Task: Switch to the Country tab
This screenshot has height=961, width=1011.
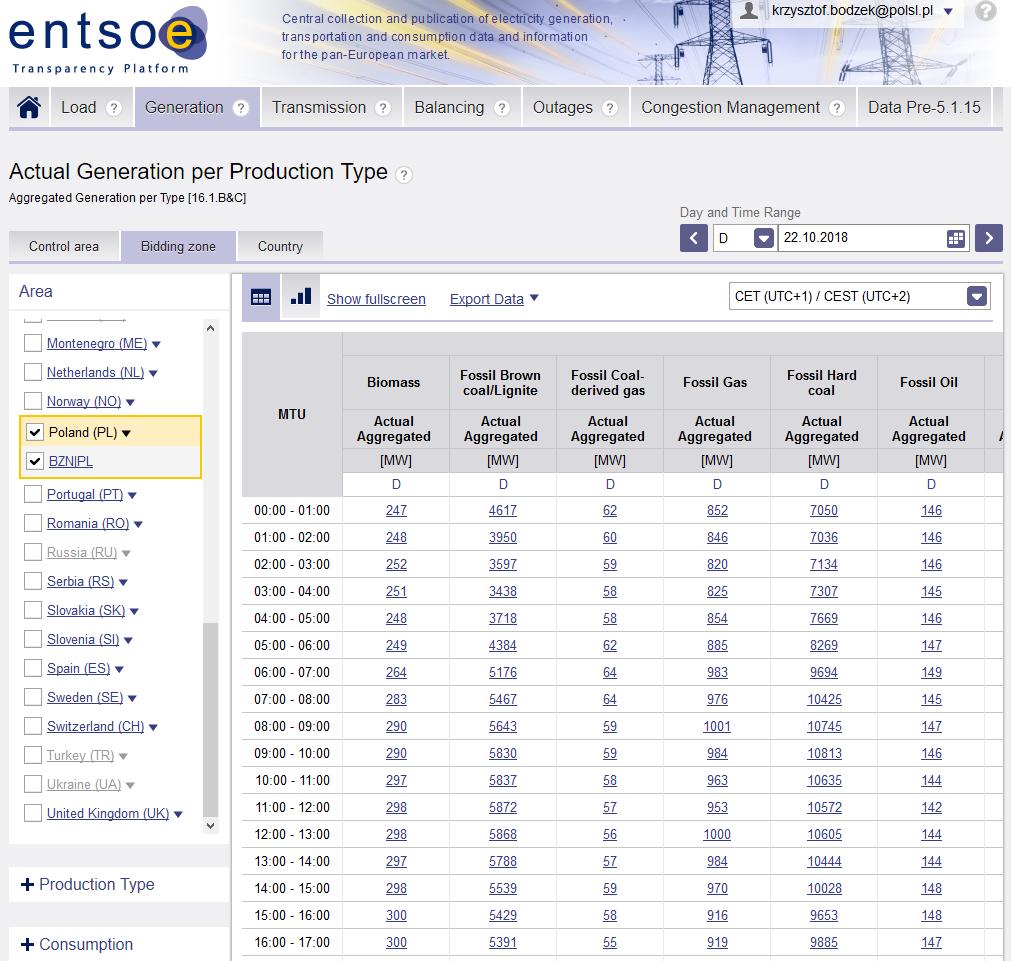Action: tap(280, 246)
